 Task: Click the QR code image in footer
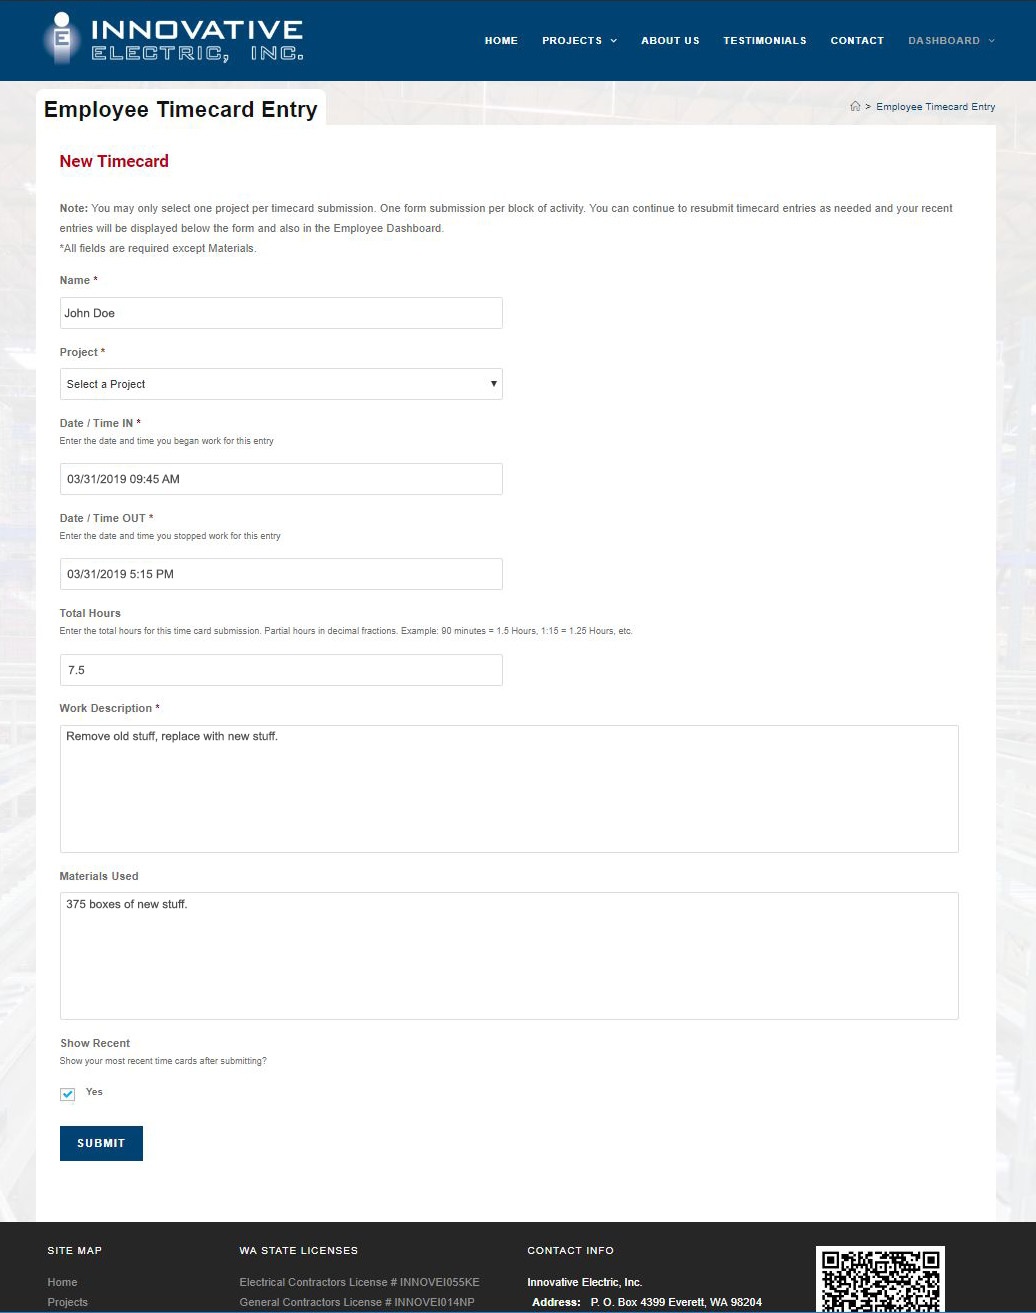[x=880, y=1279]
